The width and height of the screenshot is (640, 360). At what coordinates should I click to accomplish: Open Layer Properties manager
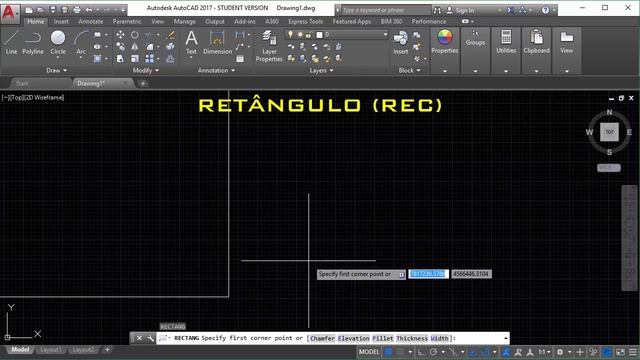[x=269, y=46]
